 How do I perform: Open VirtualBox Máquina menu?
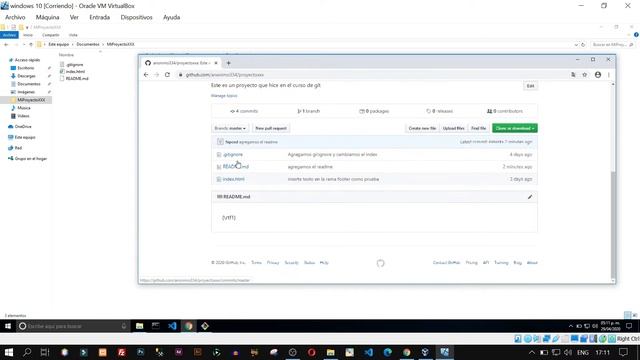pyautogui.click(x=47, y=17)
